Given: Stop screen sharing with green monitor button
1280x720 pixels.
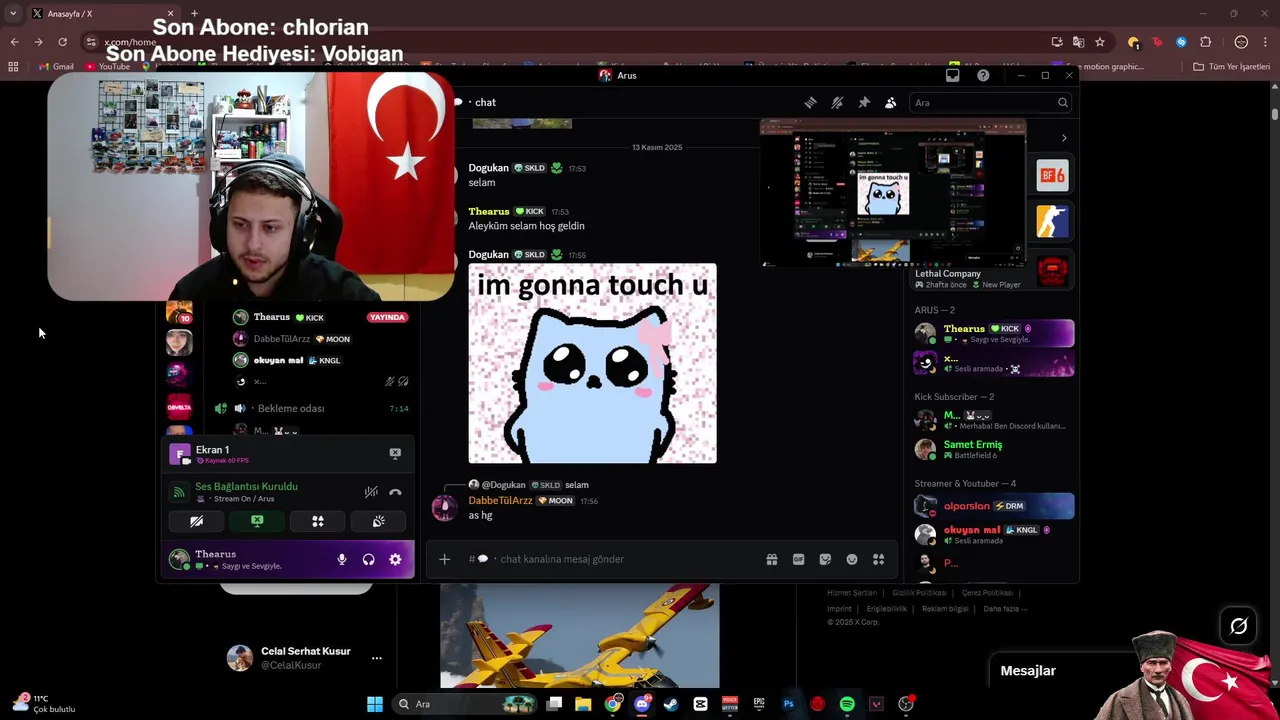Looking at the screenshot, I should [257, 521].
